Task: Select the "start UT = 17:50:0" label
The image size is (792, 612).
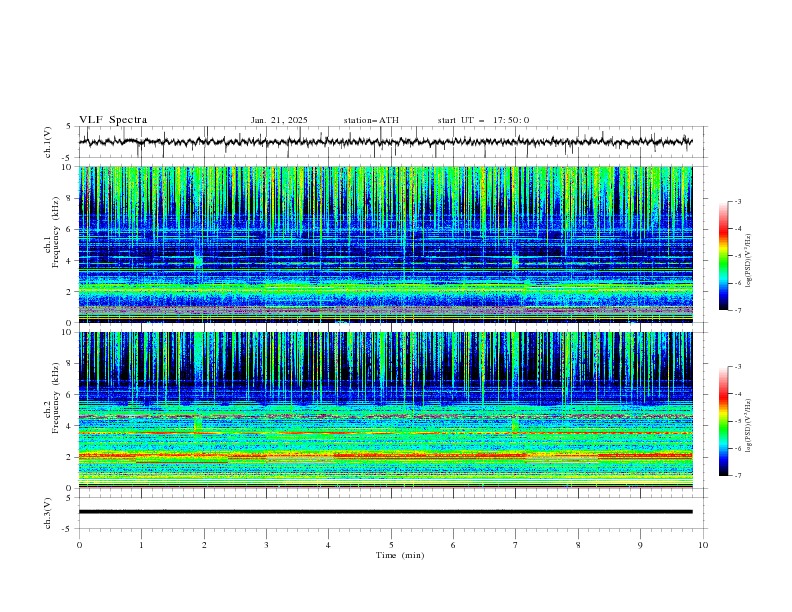Action: 483,120
